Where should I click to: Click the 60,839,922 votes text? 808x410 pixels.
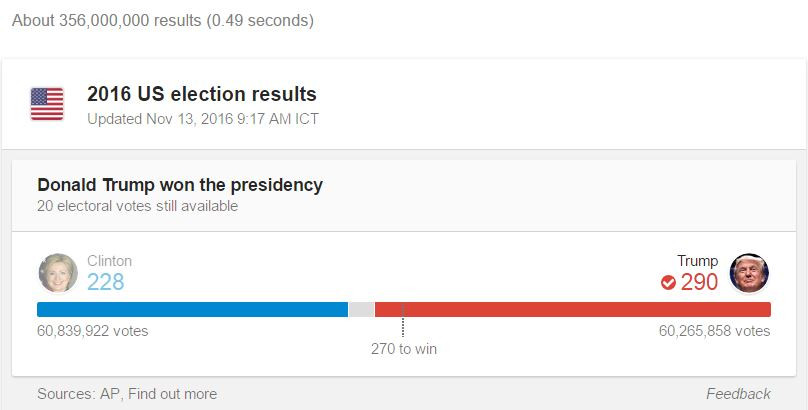click(92, 330)
